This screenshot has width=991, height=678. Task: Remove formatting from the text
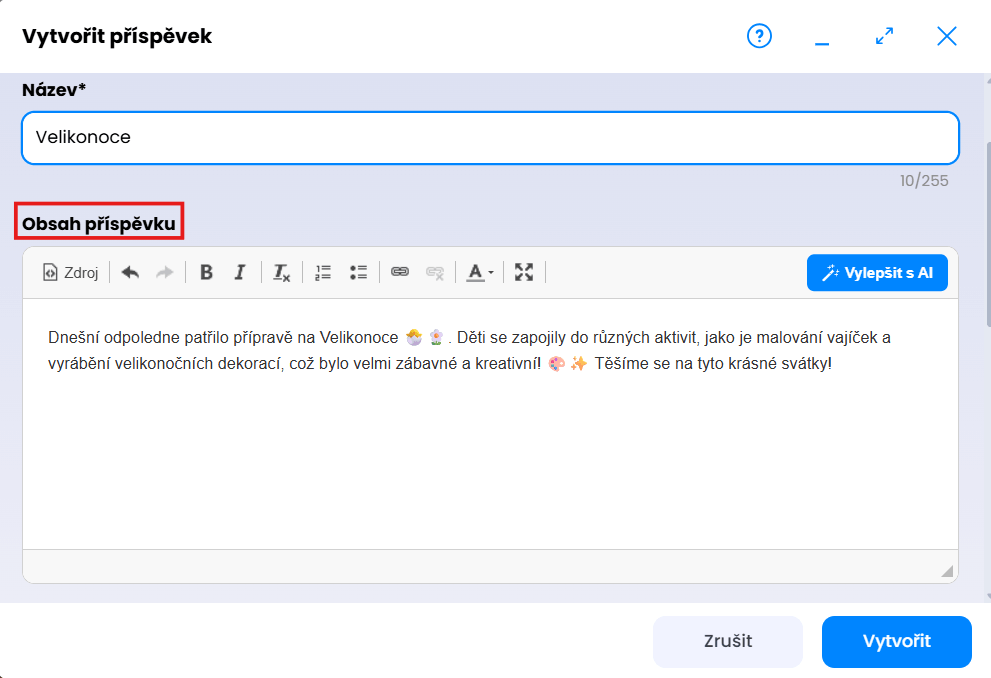pos(282,272)
